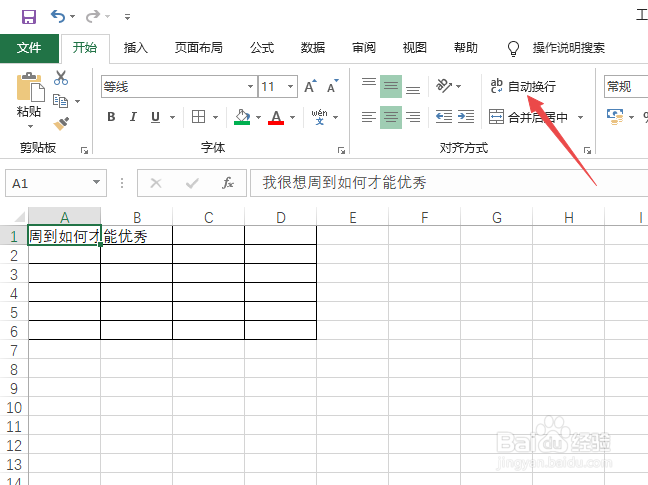Screen dimensions: 648x485
Task: Open the 对齐方式 alignment dialog launcher
Action: [x=587, y=151]
